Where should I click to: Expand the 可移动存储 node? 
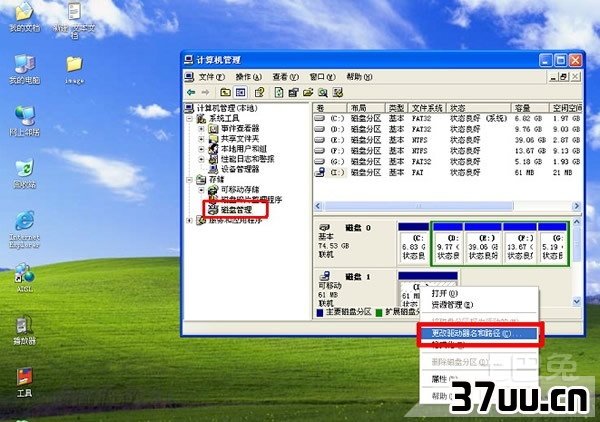click(202, 190)
